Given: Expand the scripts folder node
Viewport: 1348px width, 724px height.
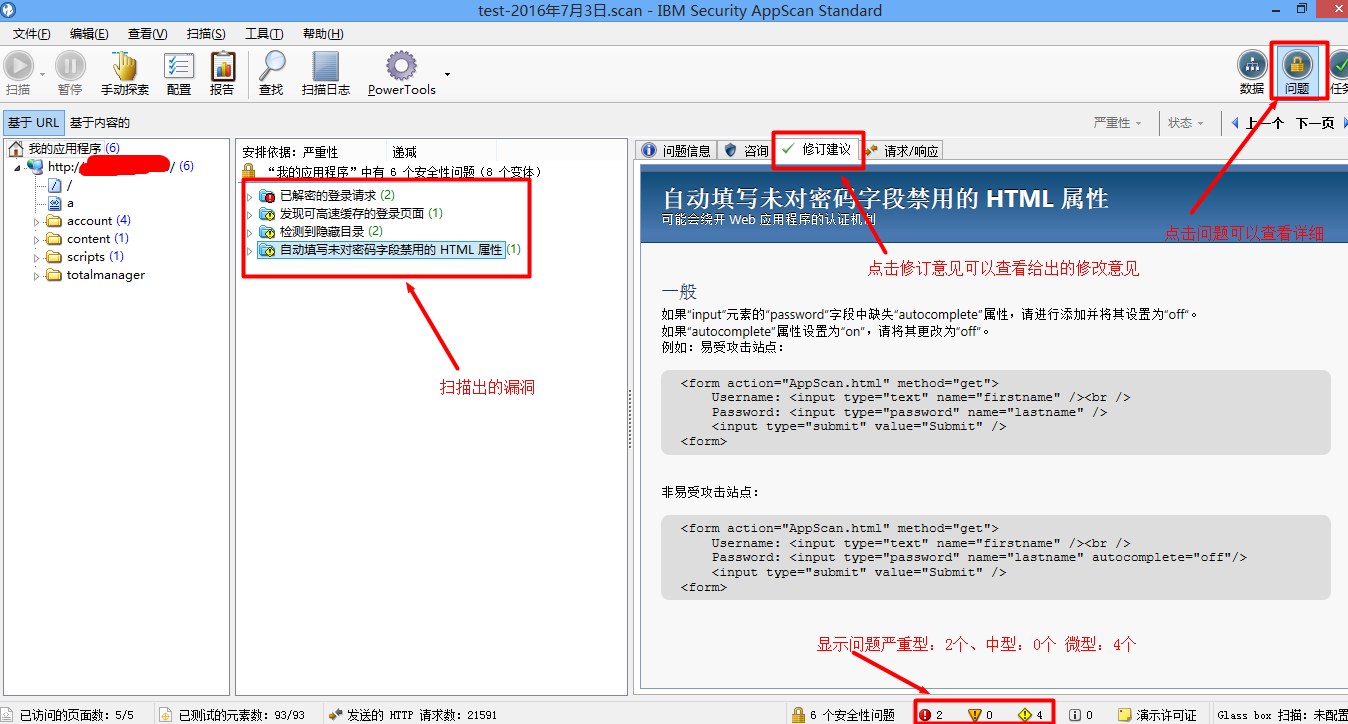Looking at the screenshot, I should tap(37, 257).
